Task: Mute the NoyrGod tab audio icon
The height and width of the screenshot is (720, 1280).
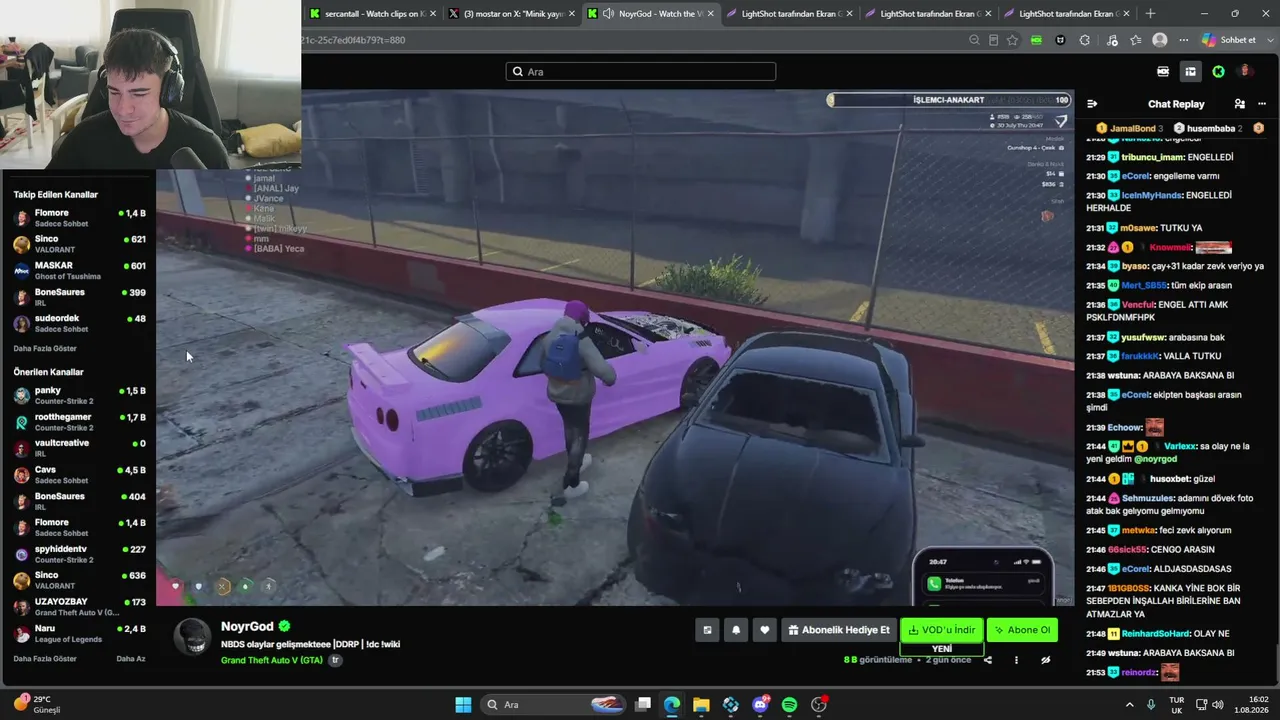Action: pyautogui.click(x=608, y=14)
